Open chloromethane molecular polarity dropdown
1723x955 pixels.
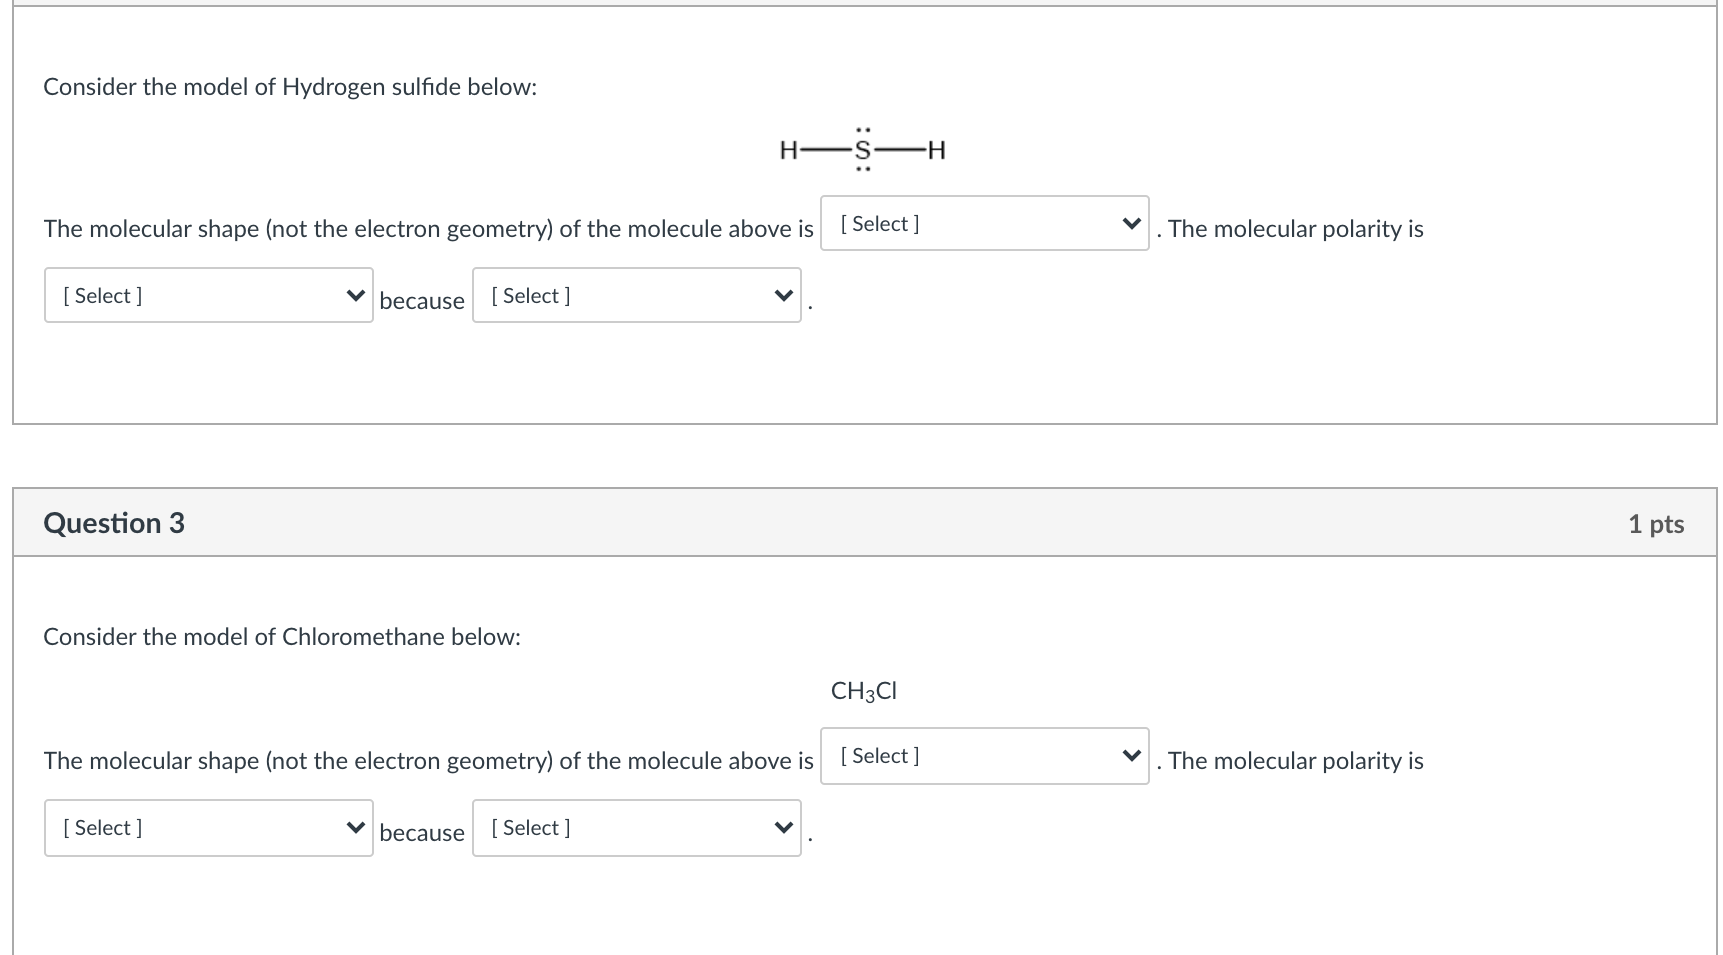(208, 828)
